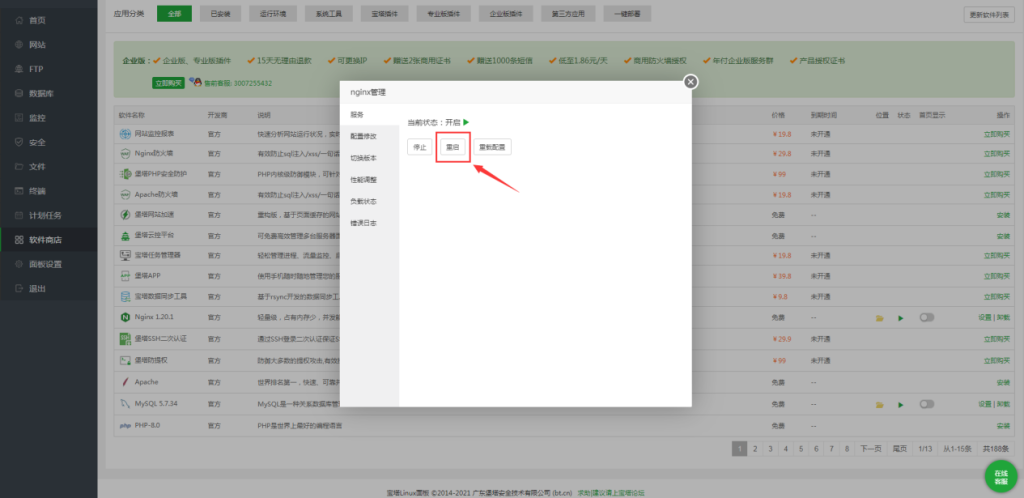This screenshot has height=498, width=1024.
Task: Click the green play icon in Nginx 1.20.1 row
Action: click(x=901, y=317)
